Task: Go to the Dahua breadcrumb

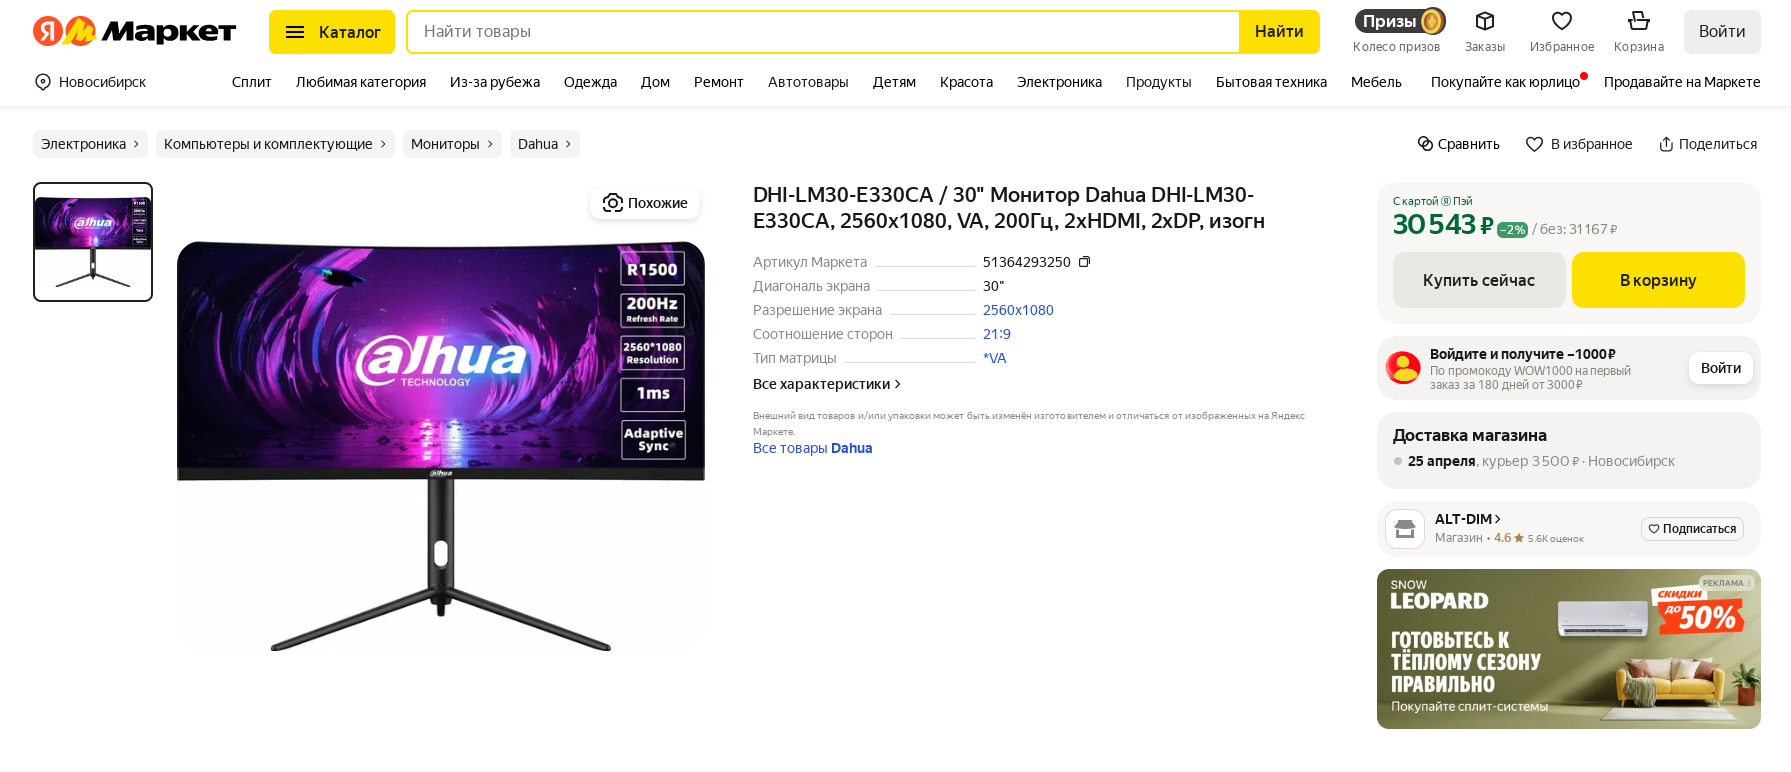Action: 545,144
